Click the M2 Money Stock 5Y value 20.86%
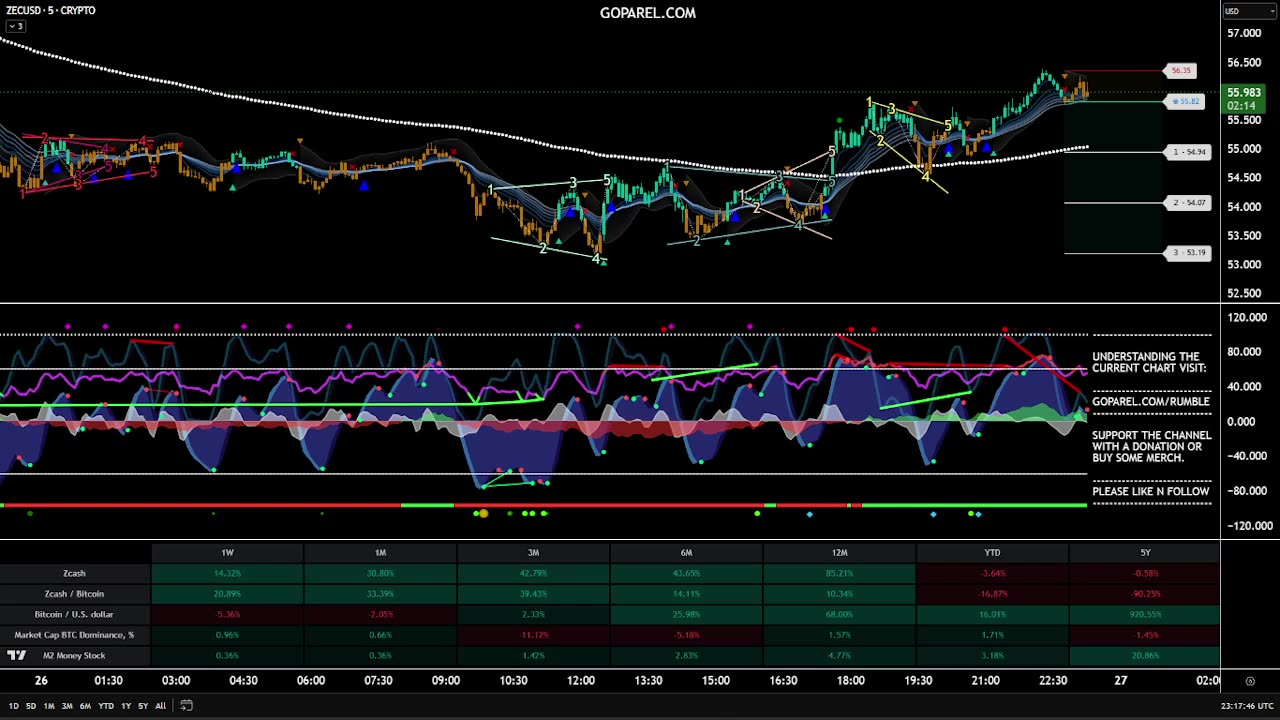 1145,656
